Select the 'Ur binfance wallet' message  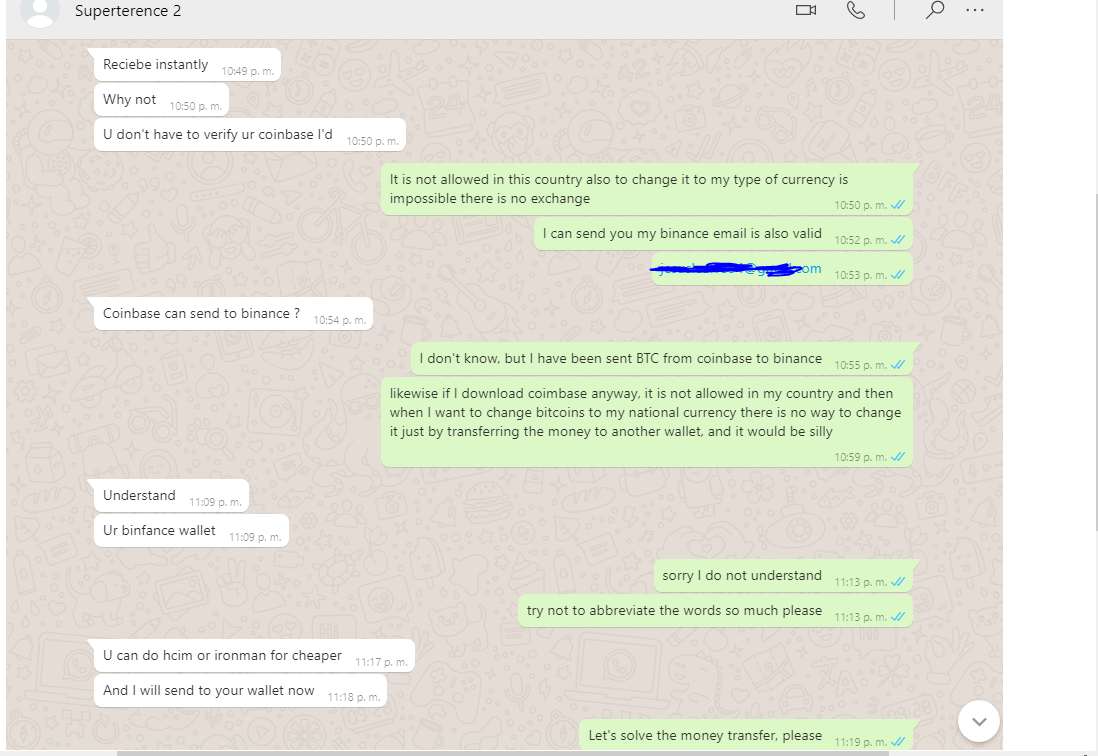191,531
